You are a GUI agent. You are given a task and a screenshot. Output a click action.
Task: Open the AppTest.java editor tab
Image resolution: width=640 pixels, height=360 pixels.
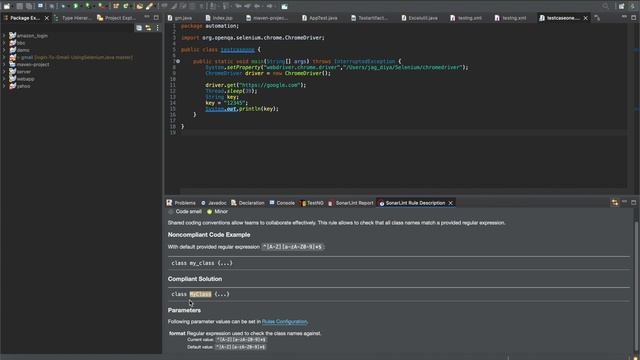[x=320, y=18]
